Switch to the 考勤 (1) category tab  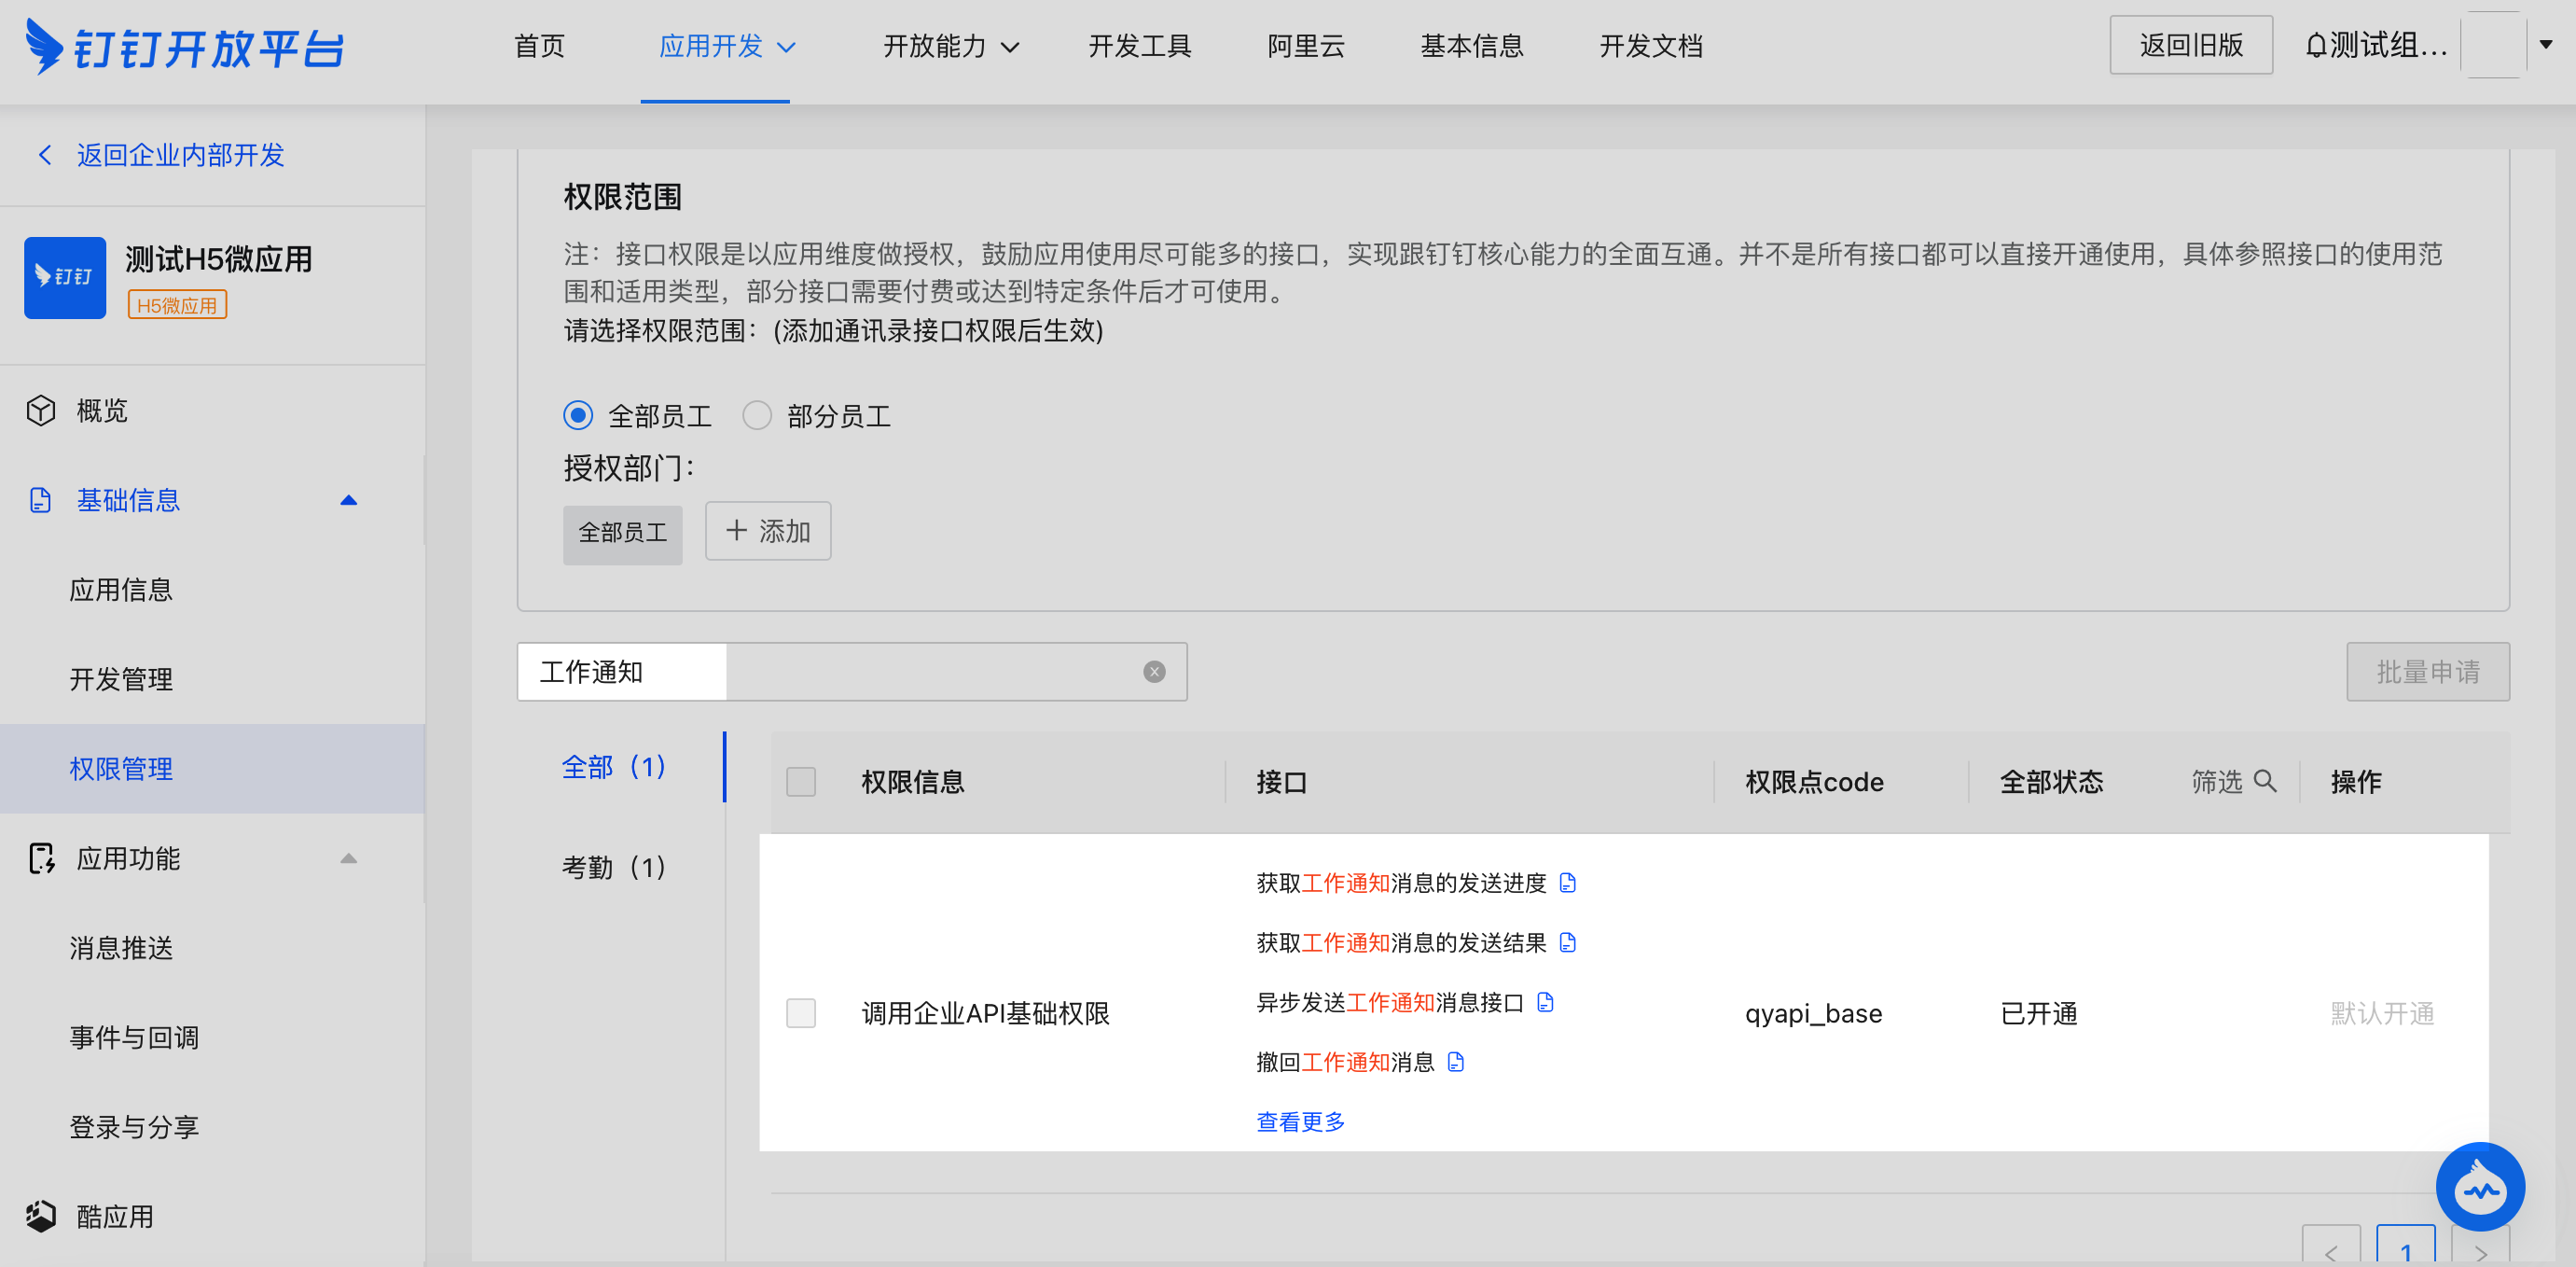pos(614,867)
